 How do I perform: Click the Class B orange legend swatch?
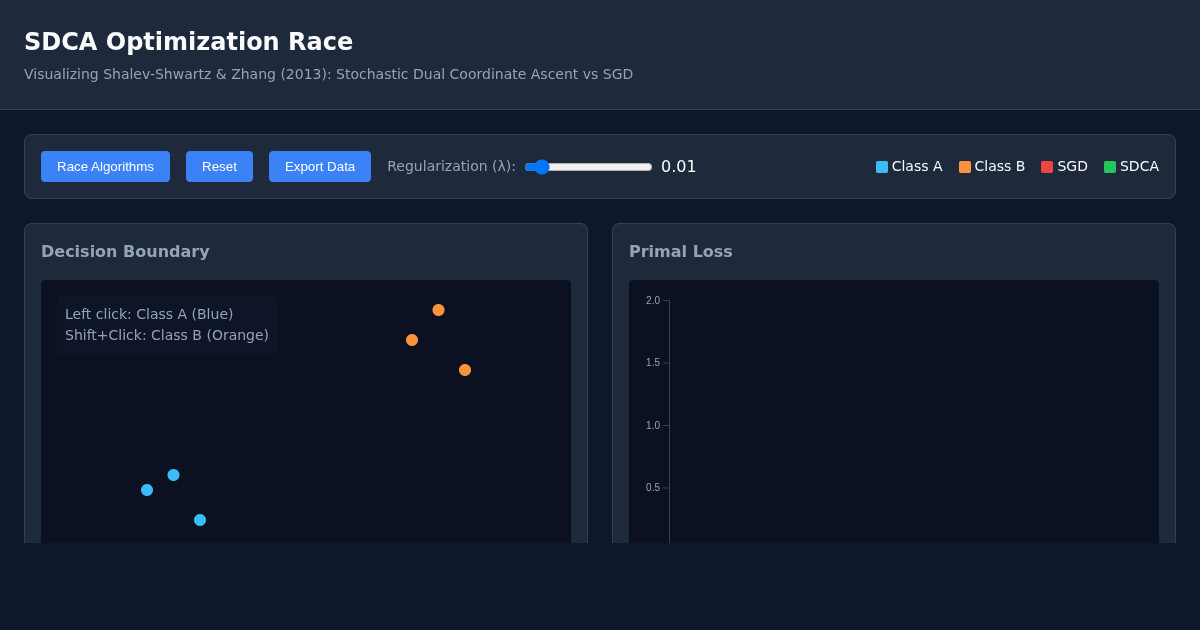965,167
